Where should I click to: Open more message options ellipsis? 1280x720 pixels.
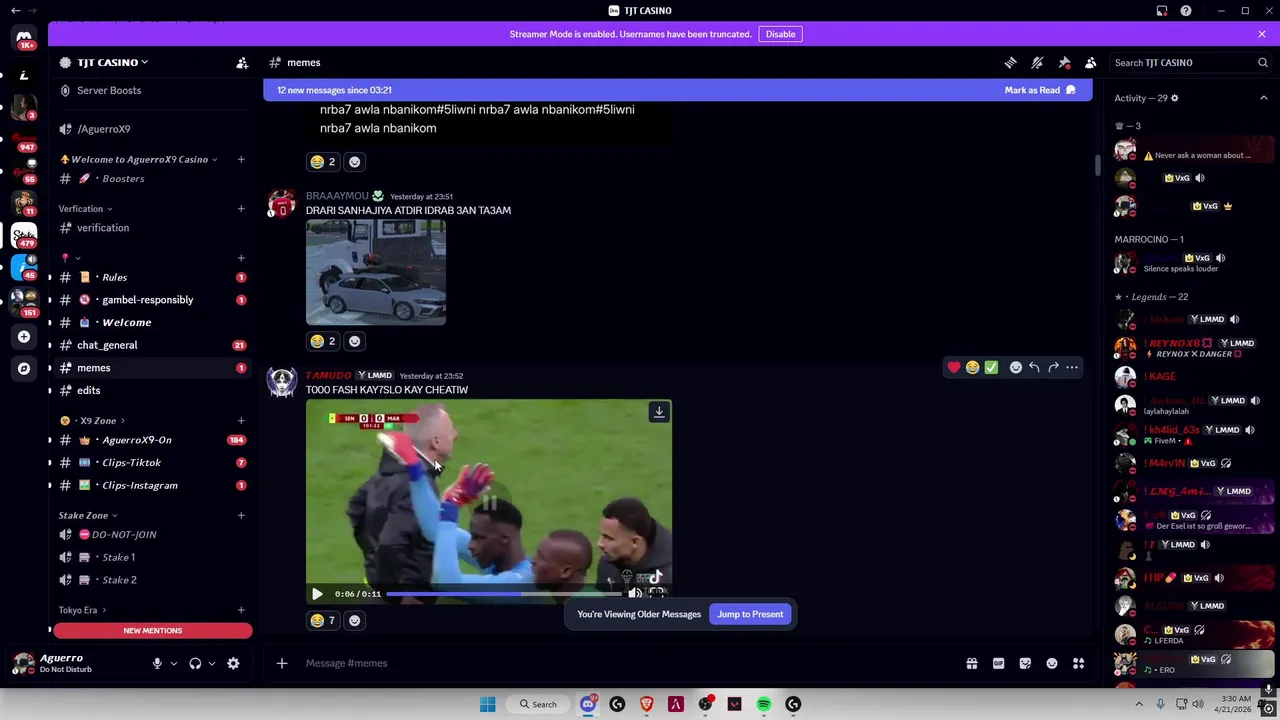(x=1072, y=367)
